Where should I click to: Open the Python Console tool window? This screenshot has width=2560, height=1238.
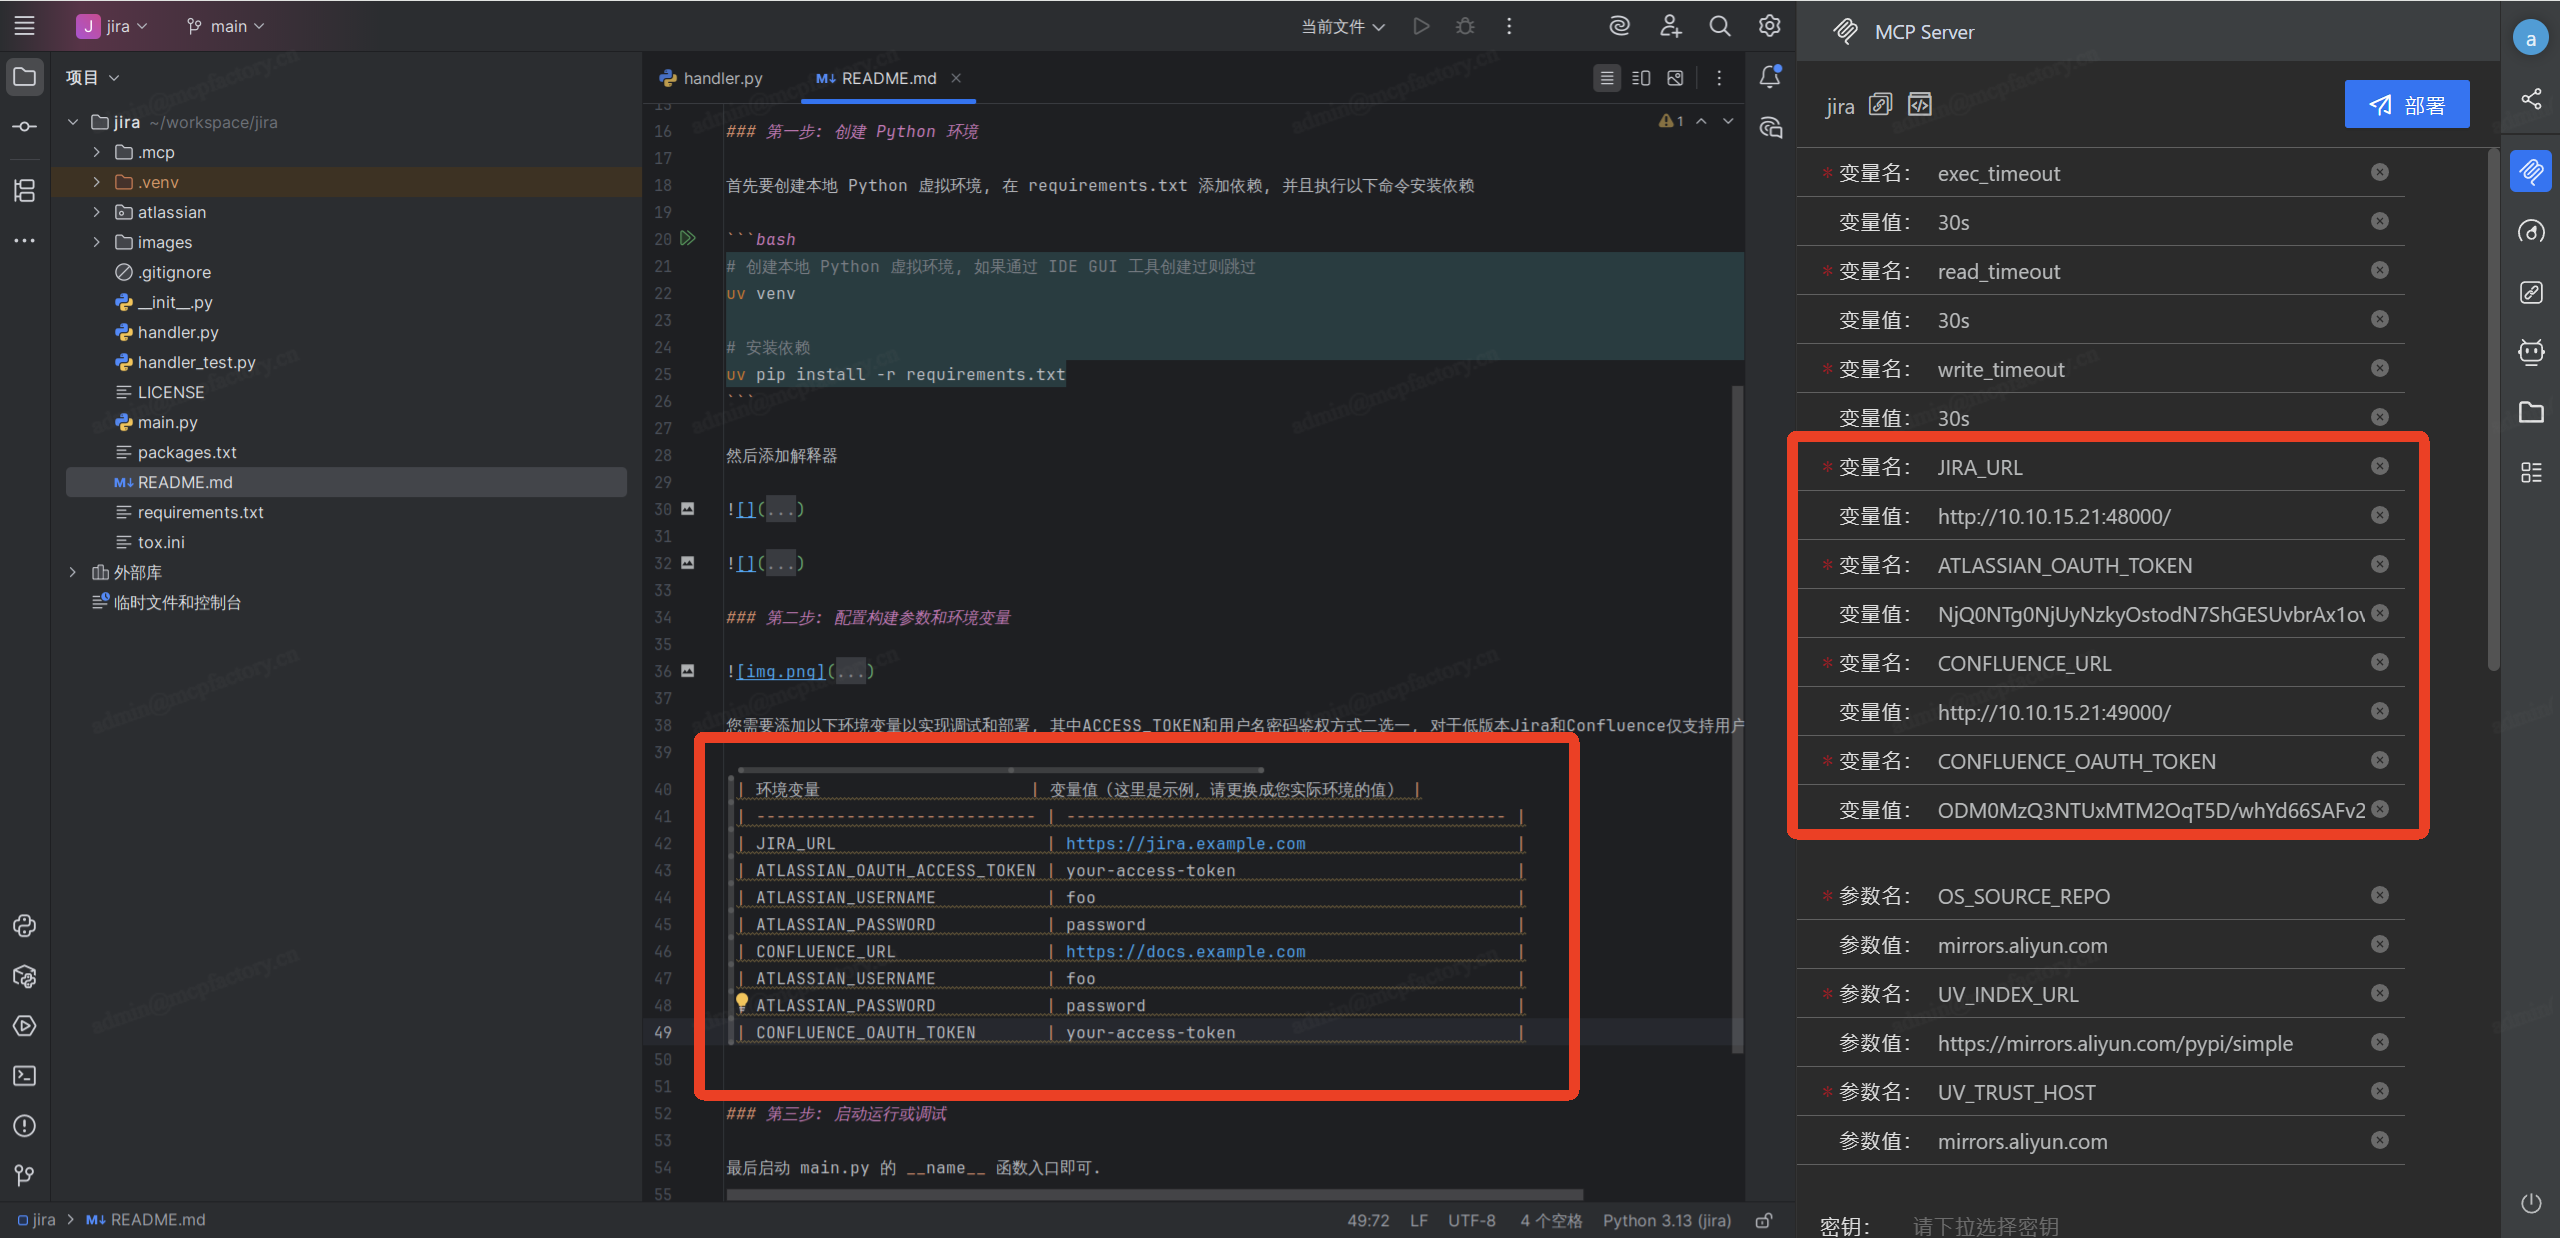click(24, 926)
